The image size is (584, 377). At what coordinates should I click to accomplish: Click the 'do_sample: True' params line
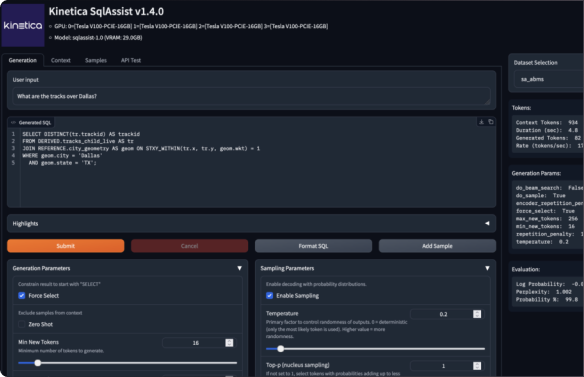click(x=540, y=196)
